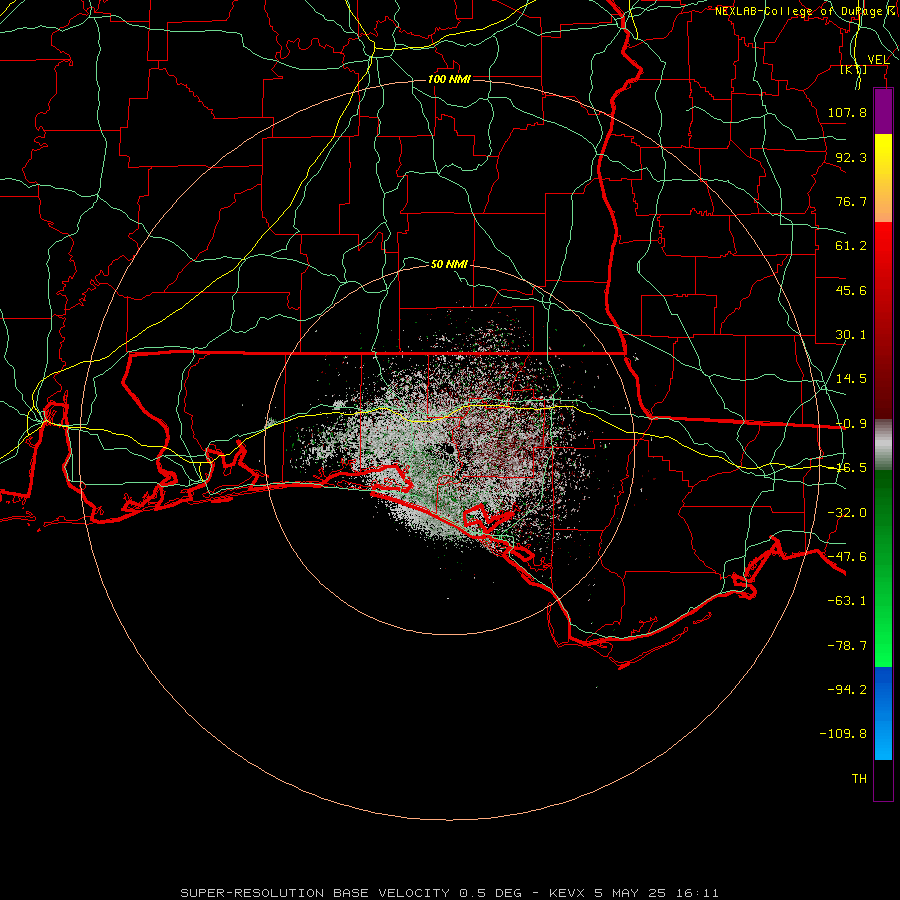This screenshot has height=900, width=900.
Task: Click the -78.7 legend value
Action: (x=847, y=646)
